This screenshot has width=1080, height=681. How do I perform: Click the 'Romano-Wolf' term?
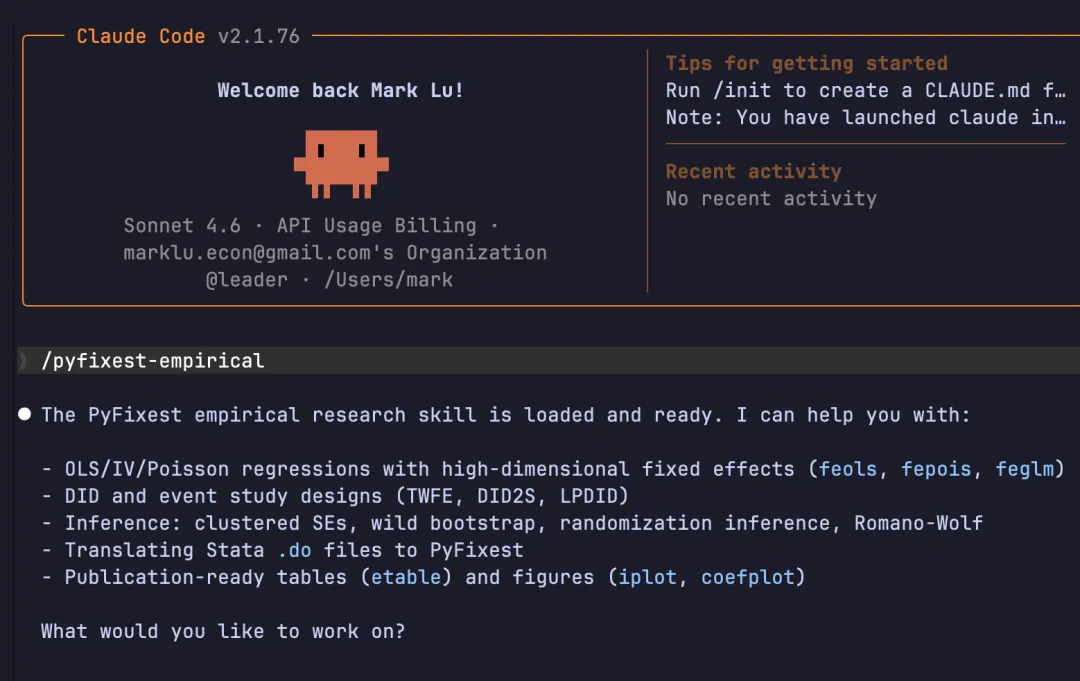(x=918, y=523)
